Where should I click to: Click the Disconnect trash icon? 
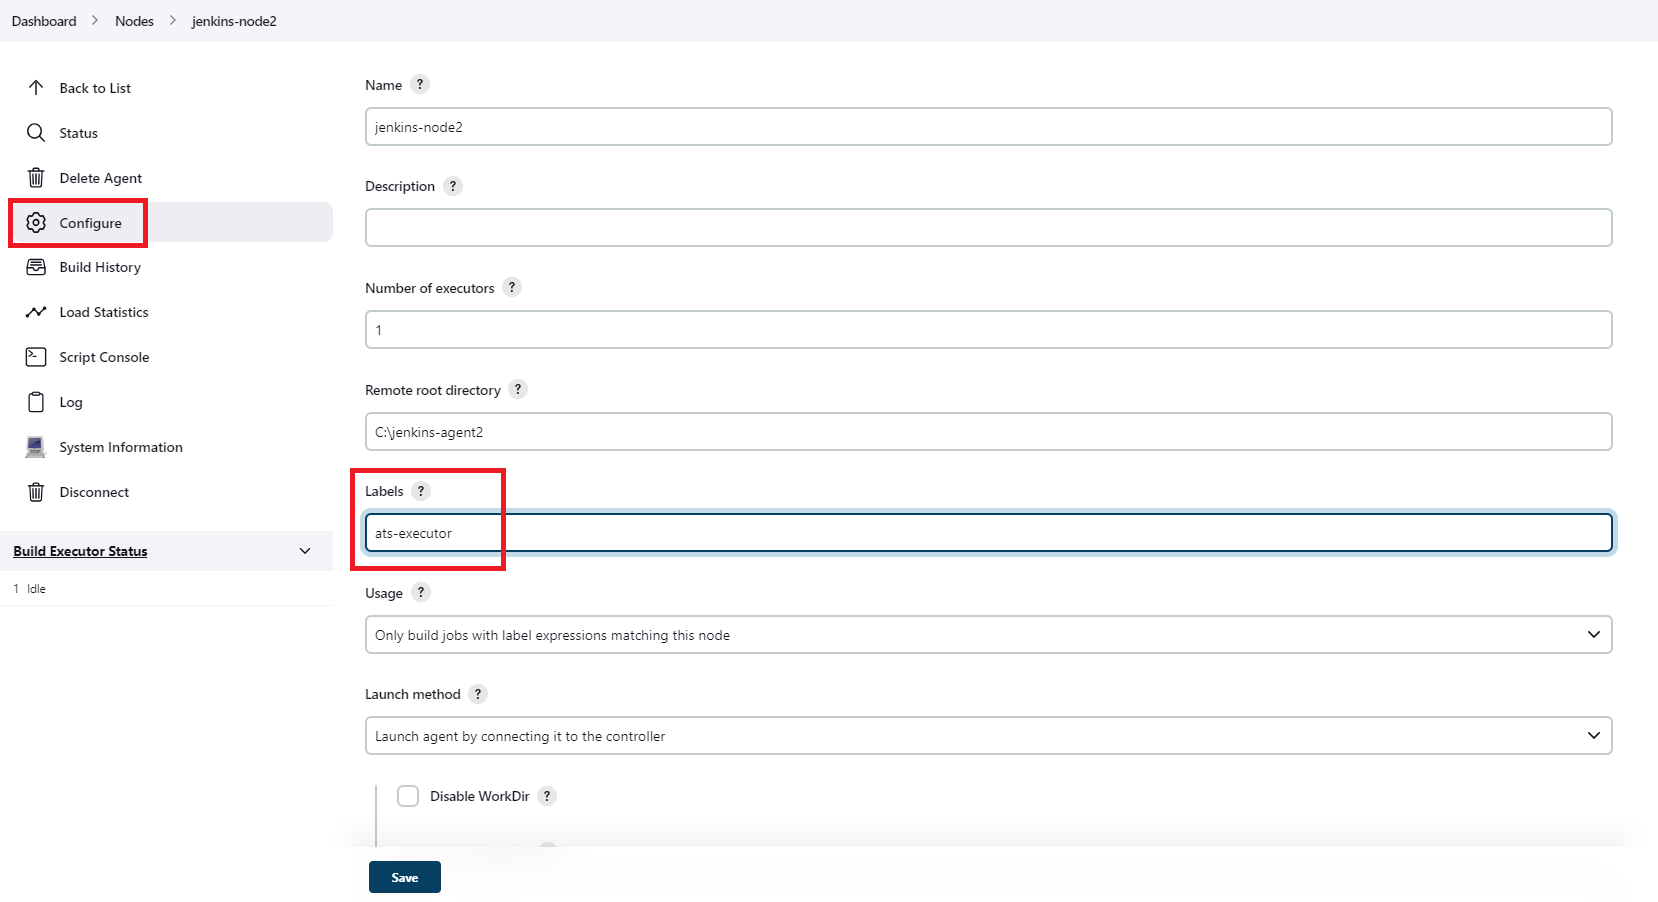pyautogui.click(x=36, y=492)
